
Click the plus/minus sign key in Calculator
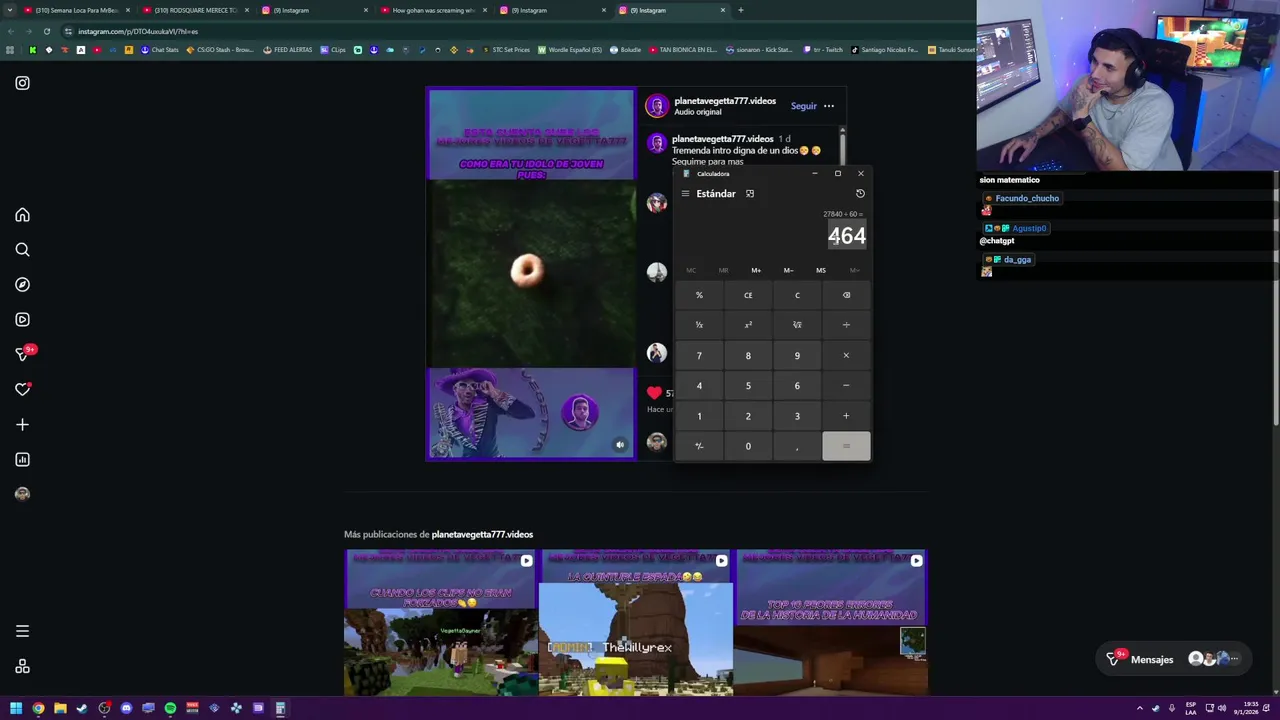tap(699, 446)
